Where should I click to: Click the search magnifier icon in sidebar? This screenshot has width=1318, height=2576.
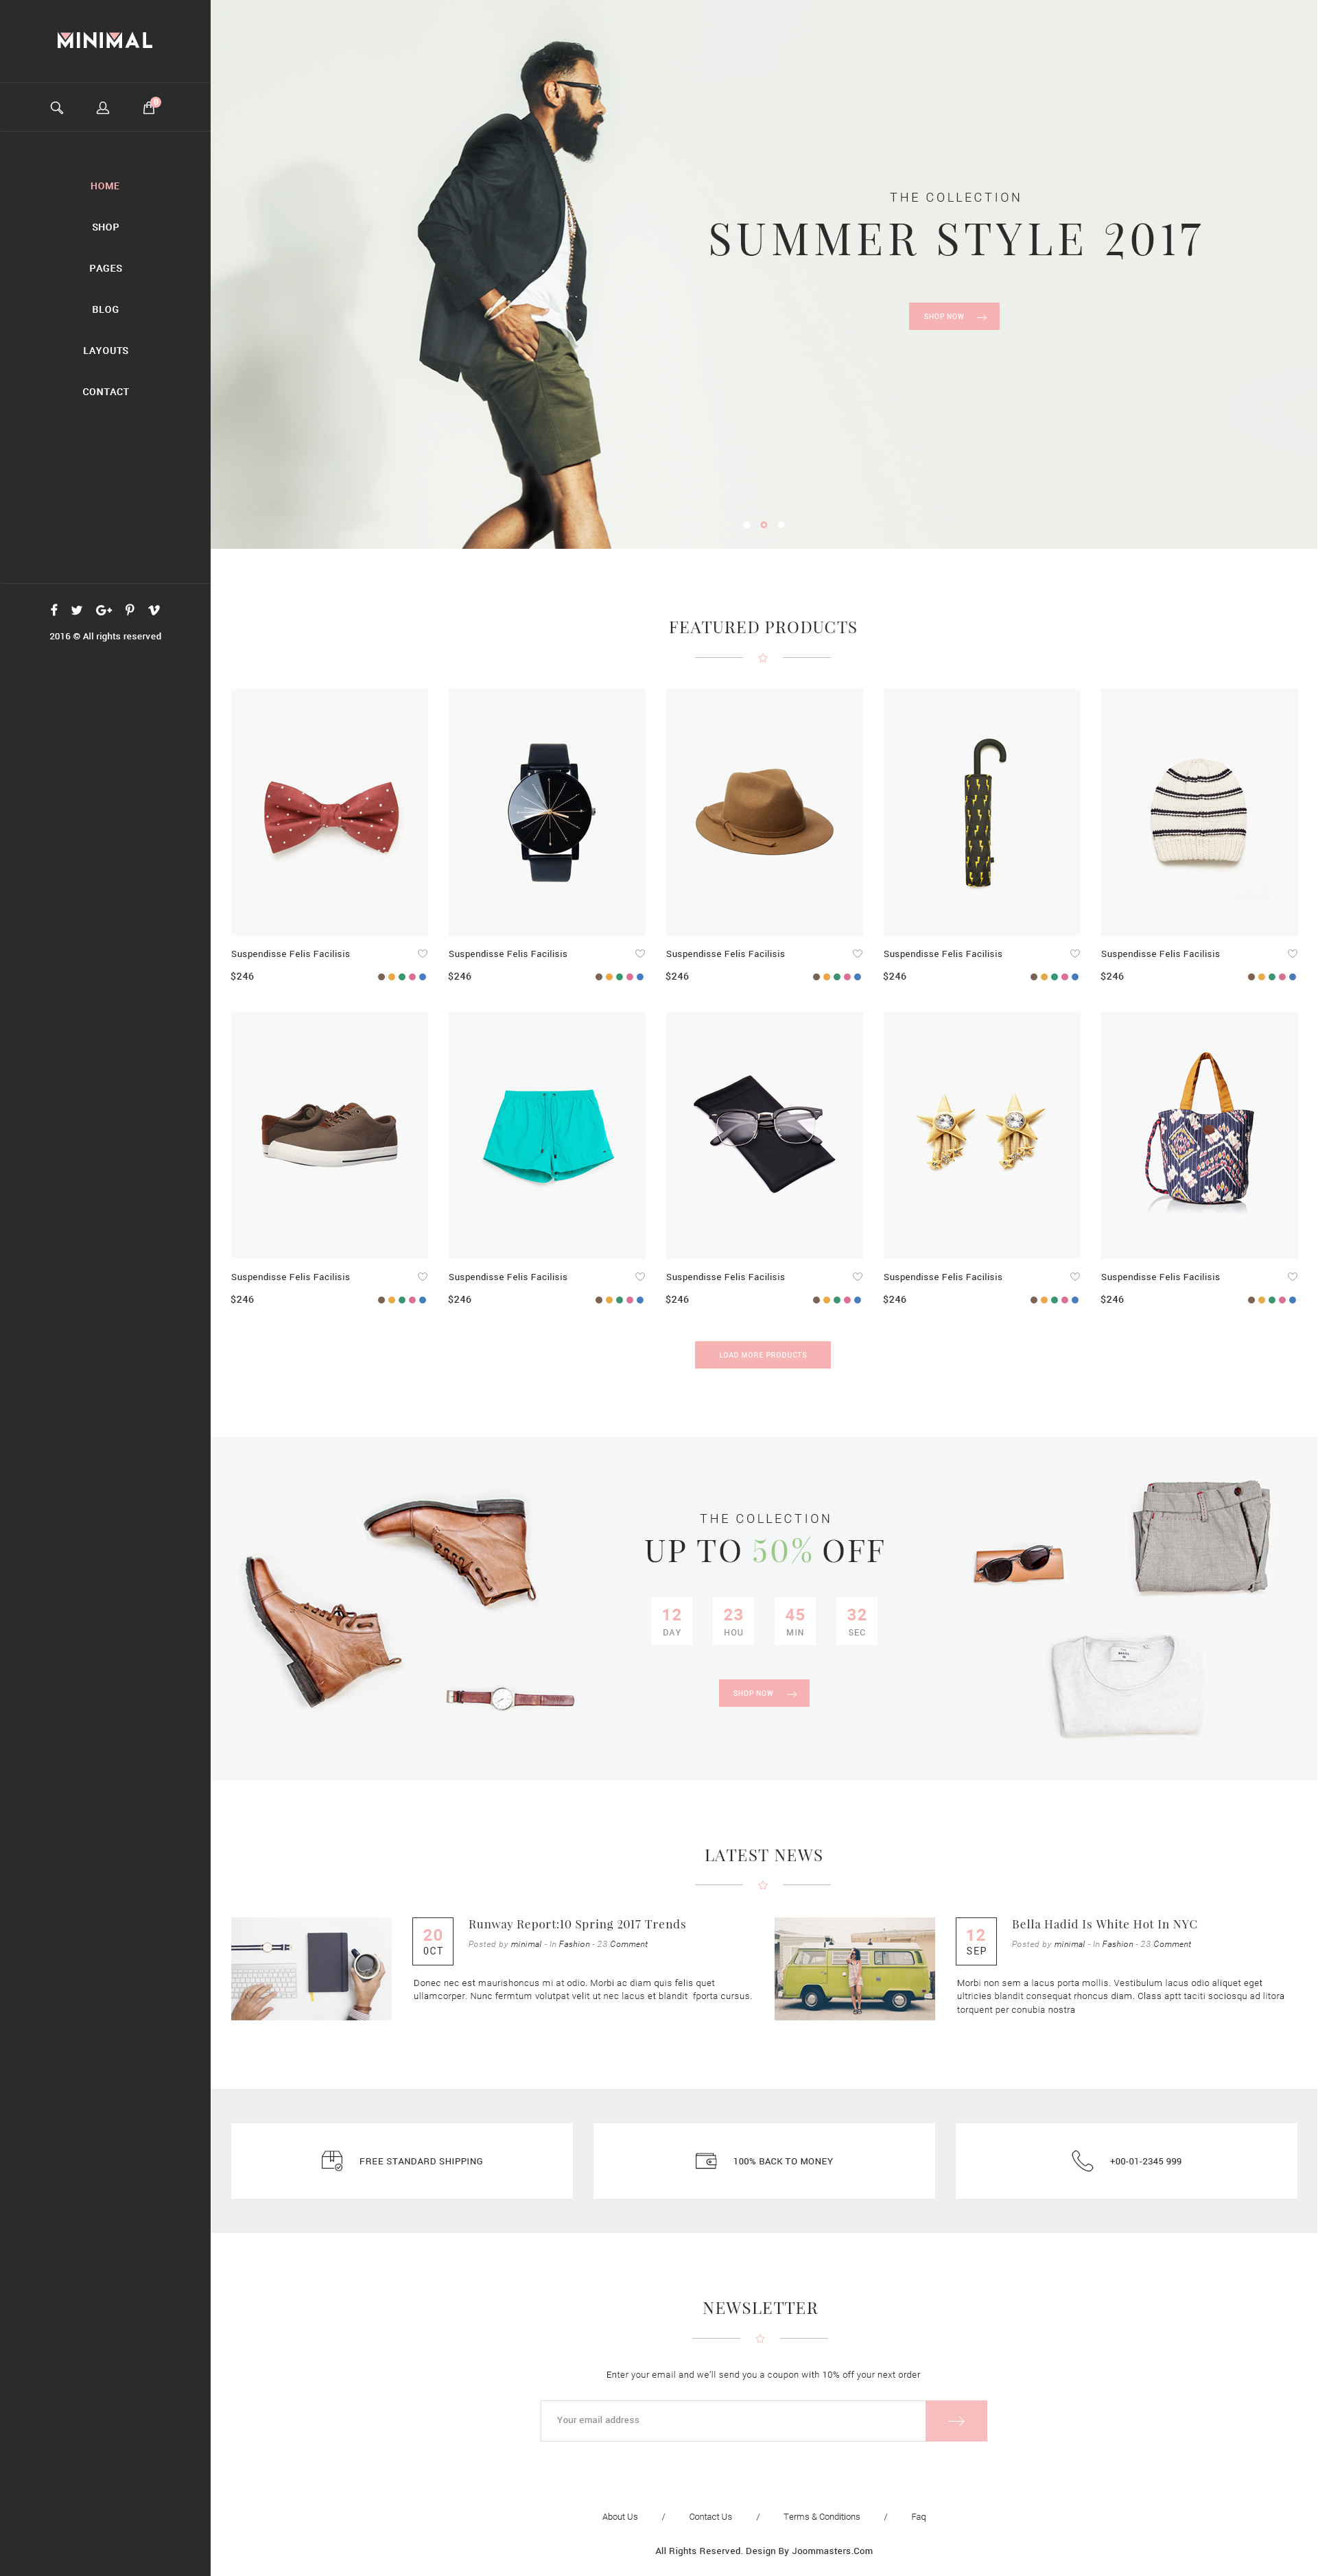coord(57,108)
